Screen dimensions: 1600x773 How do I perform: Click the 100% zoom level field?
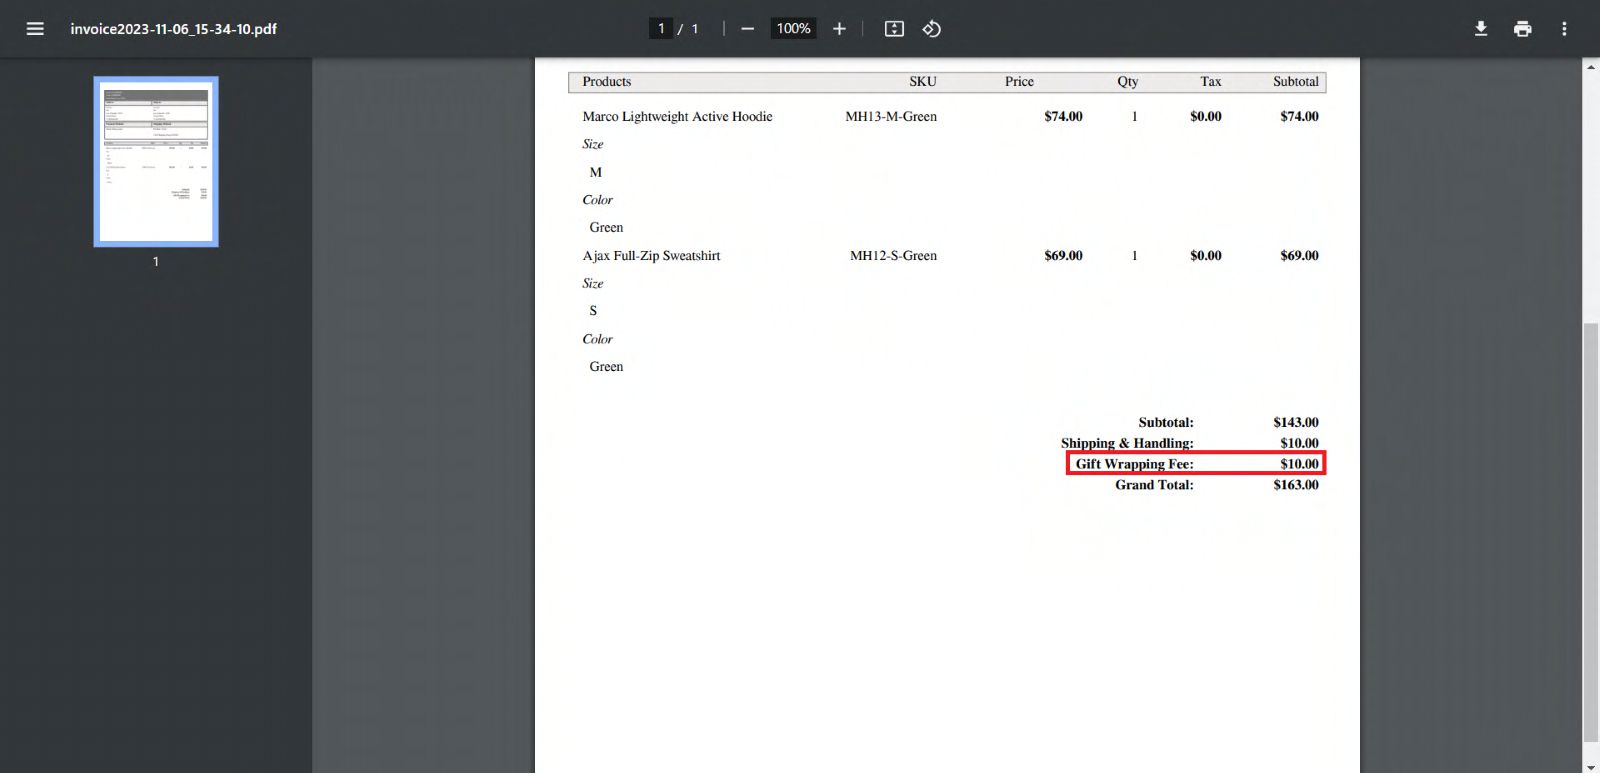tap(793, 29)
